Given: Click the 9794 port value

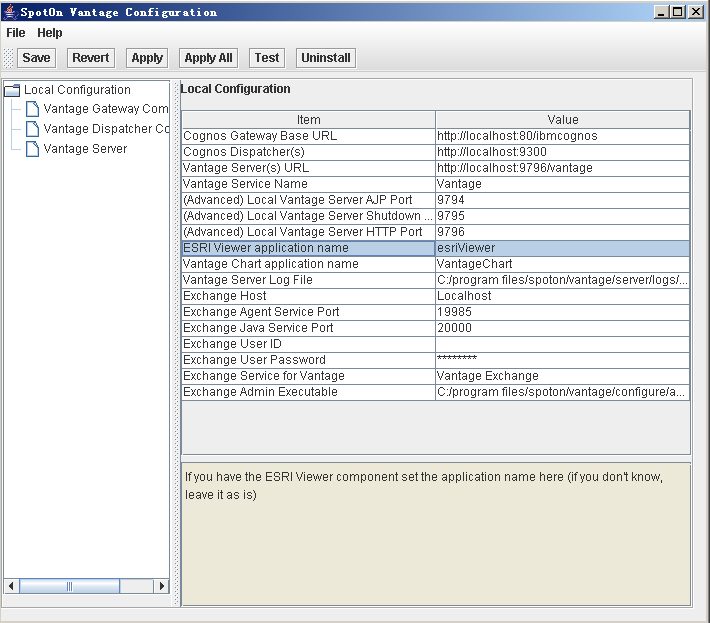Looking at the screenshot, I should 562,200.
